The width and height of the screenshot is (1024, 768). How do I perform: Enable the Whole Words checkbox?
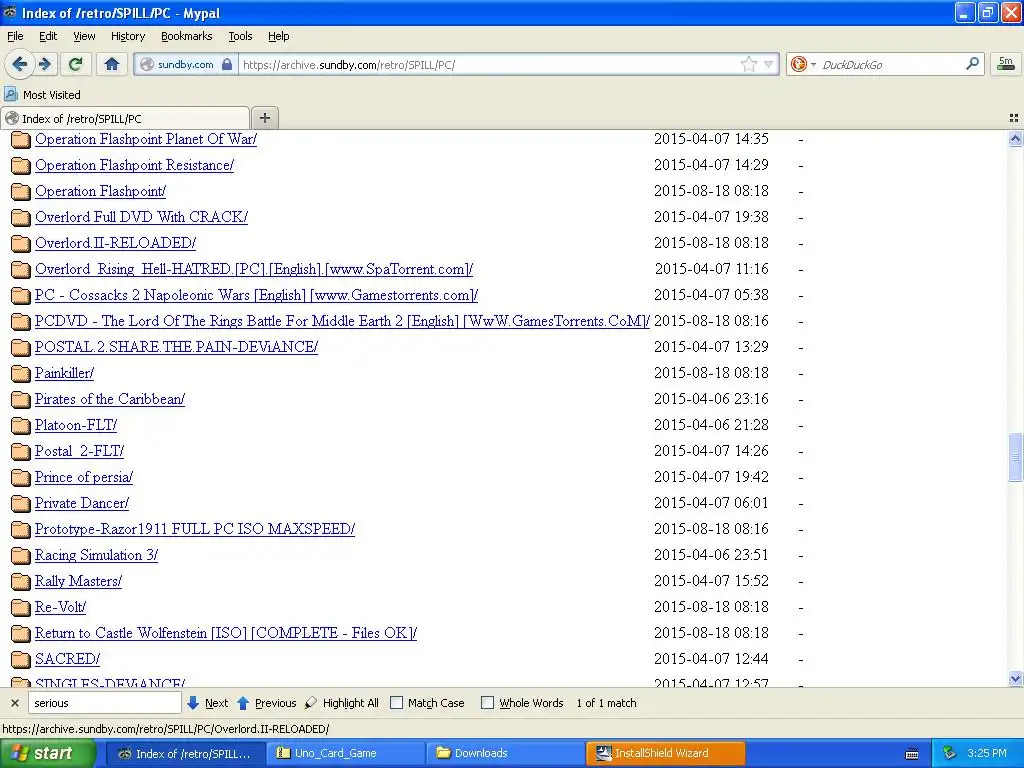(487, 703)
